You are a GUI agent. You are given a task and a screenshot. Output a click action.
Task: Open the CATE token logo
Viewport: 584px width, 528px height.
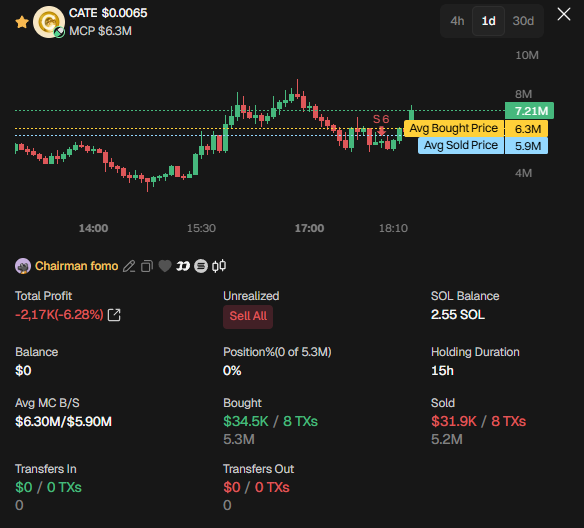point(49,22)
